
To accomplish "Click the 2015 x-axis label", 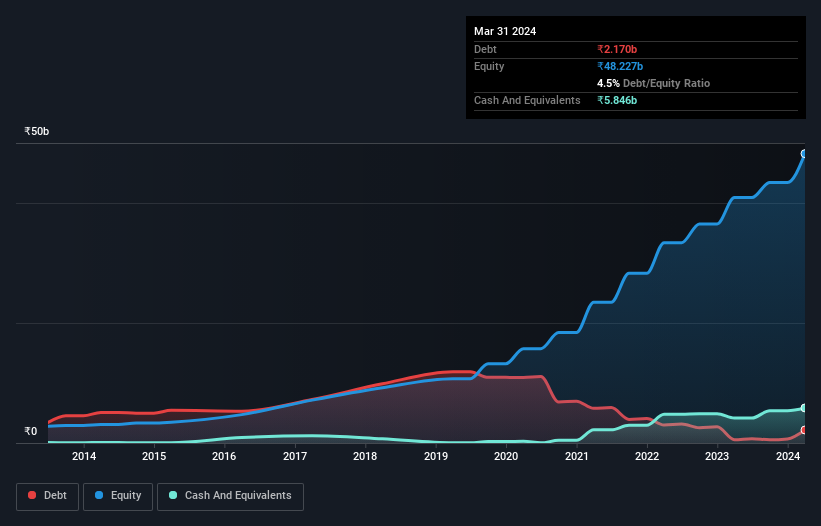I will [154, 456].
